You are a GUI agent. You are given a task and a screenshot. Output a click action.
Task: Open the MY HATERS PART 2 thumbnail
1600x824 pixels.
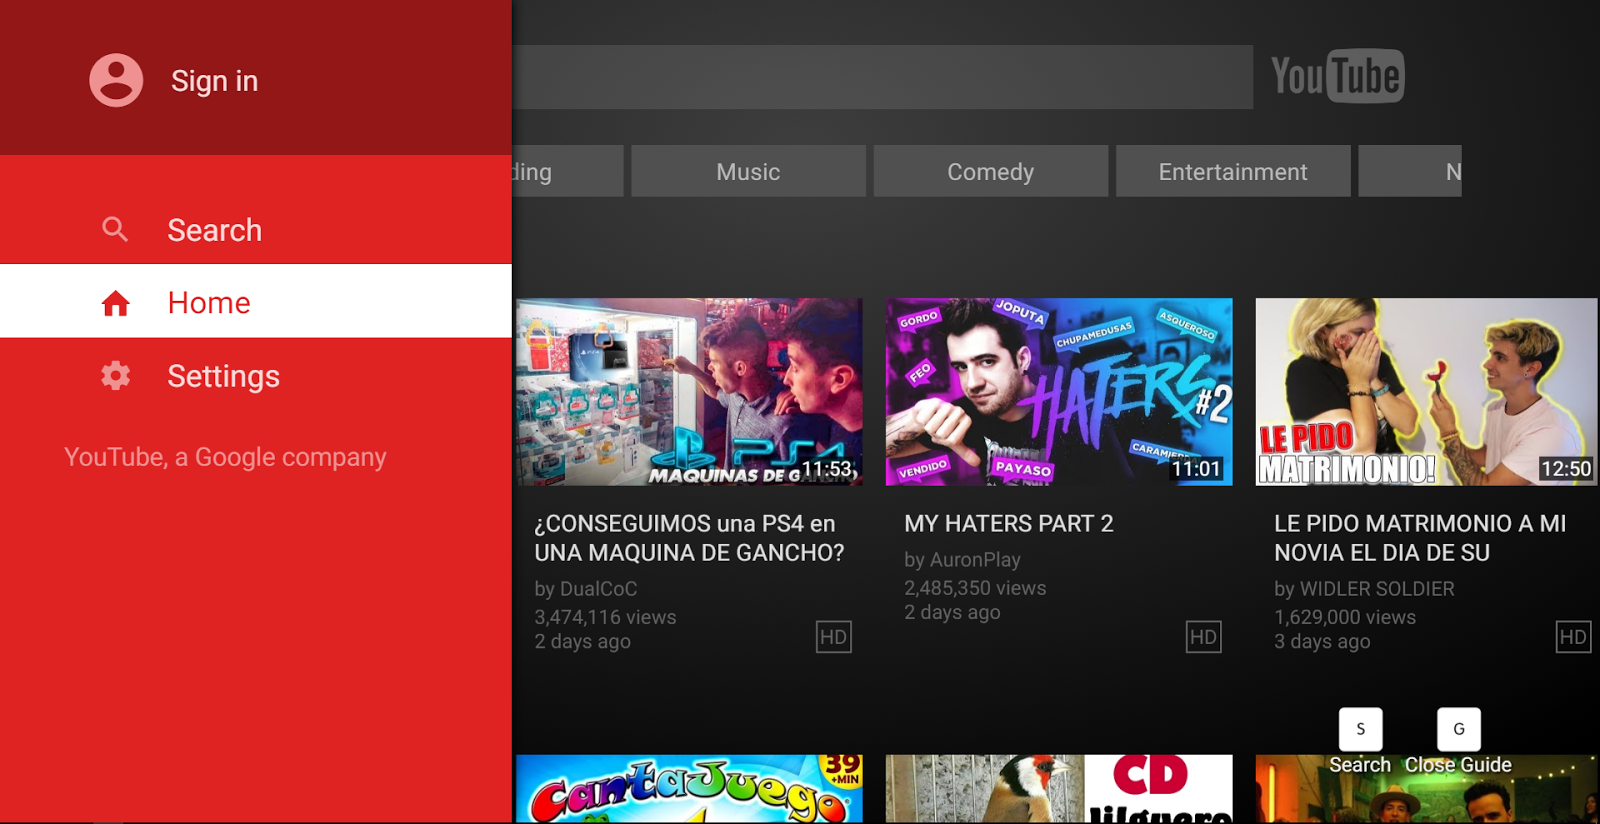(x=1059, y=392)
